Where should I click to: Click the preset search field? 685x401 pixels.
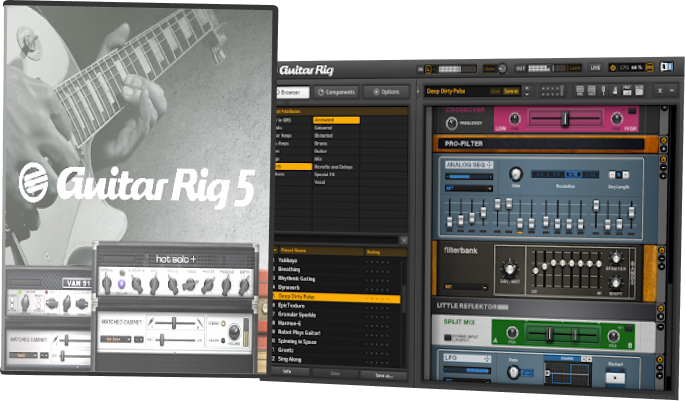336,240
